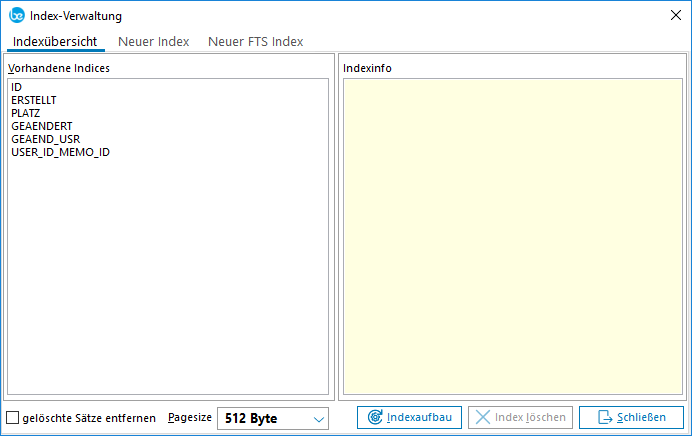Start the Indexaufbau rebuild
The height and width of the screenshot is (436, 692).
coord(409,417)
